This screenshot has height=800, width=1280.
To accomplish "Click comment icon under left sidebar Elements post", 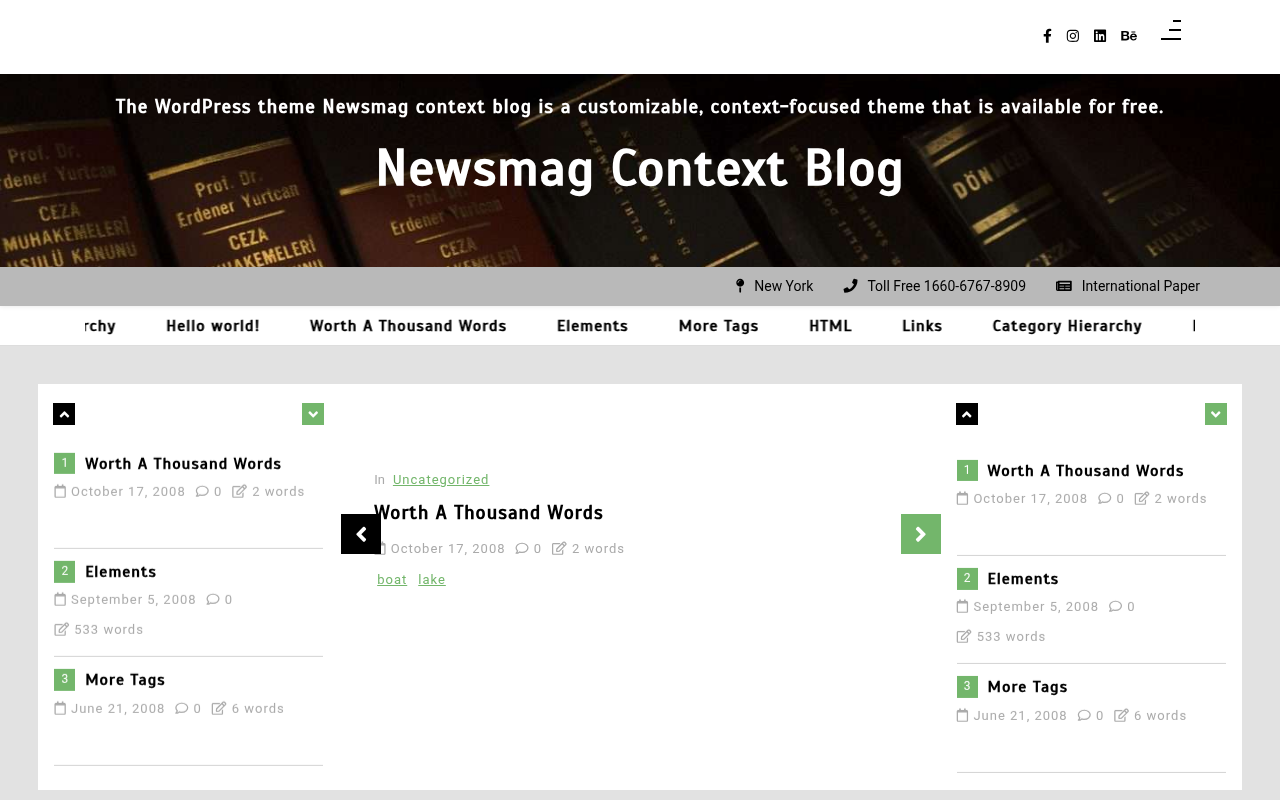I will (x=213, y=600).
